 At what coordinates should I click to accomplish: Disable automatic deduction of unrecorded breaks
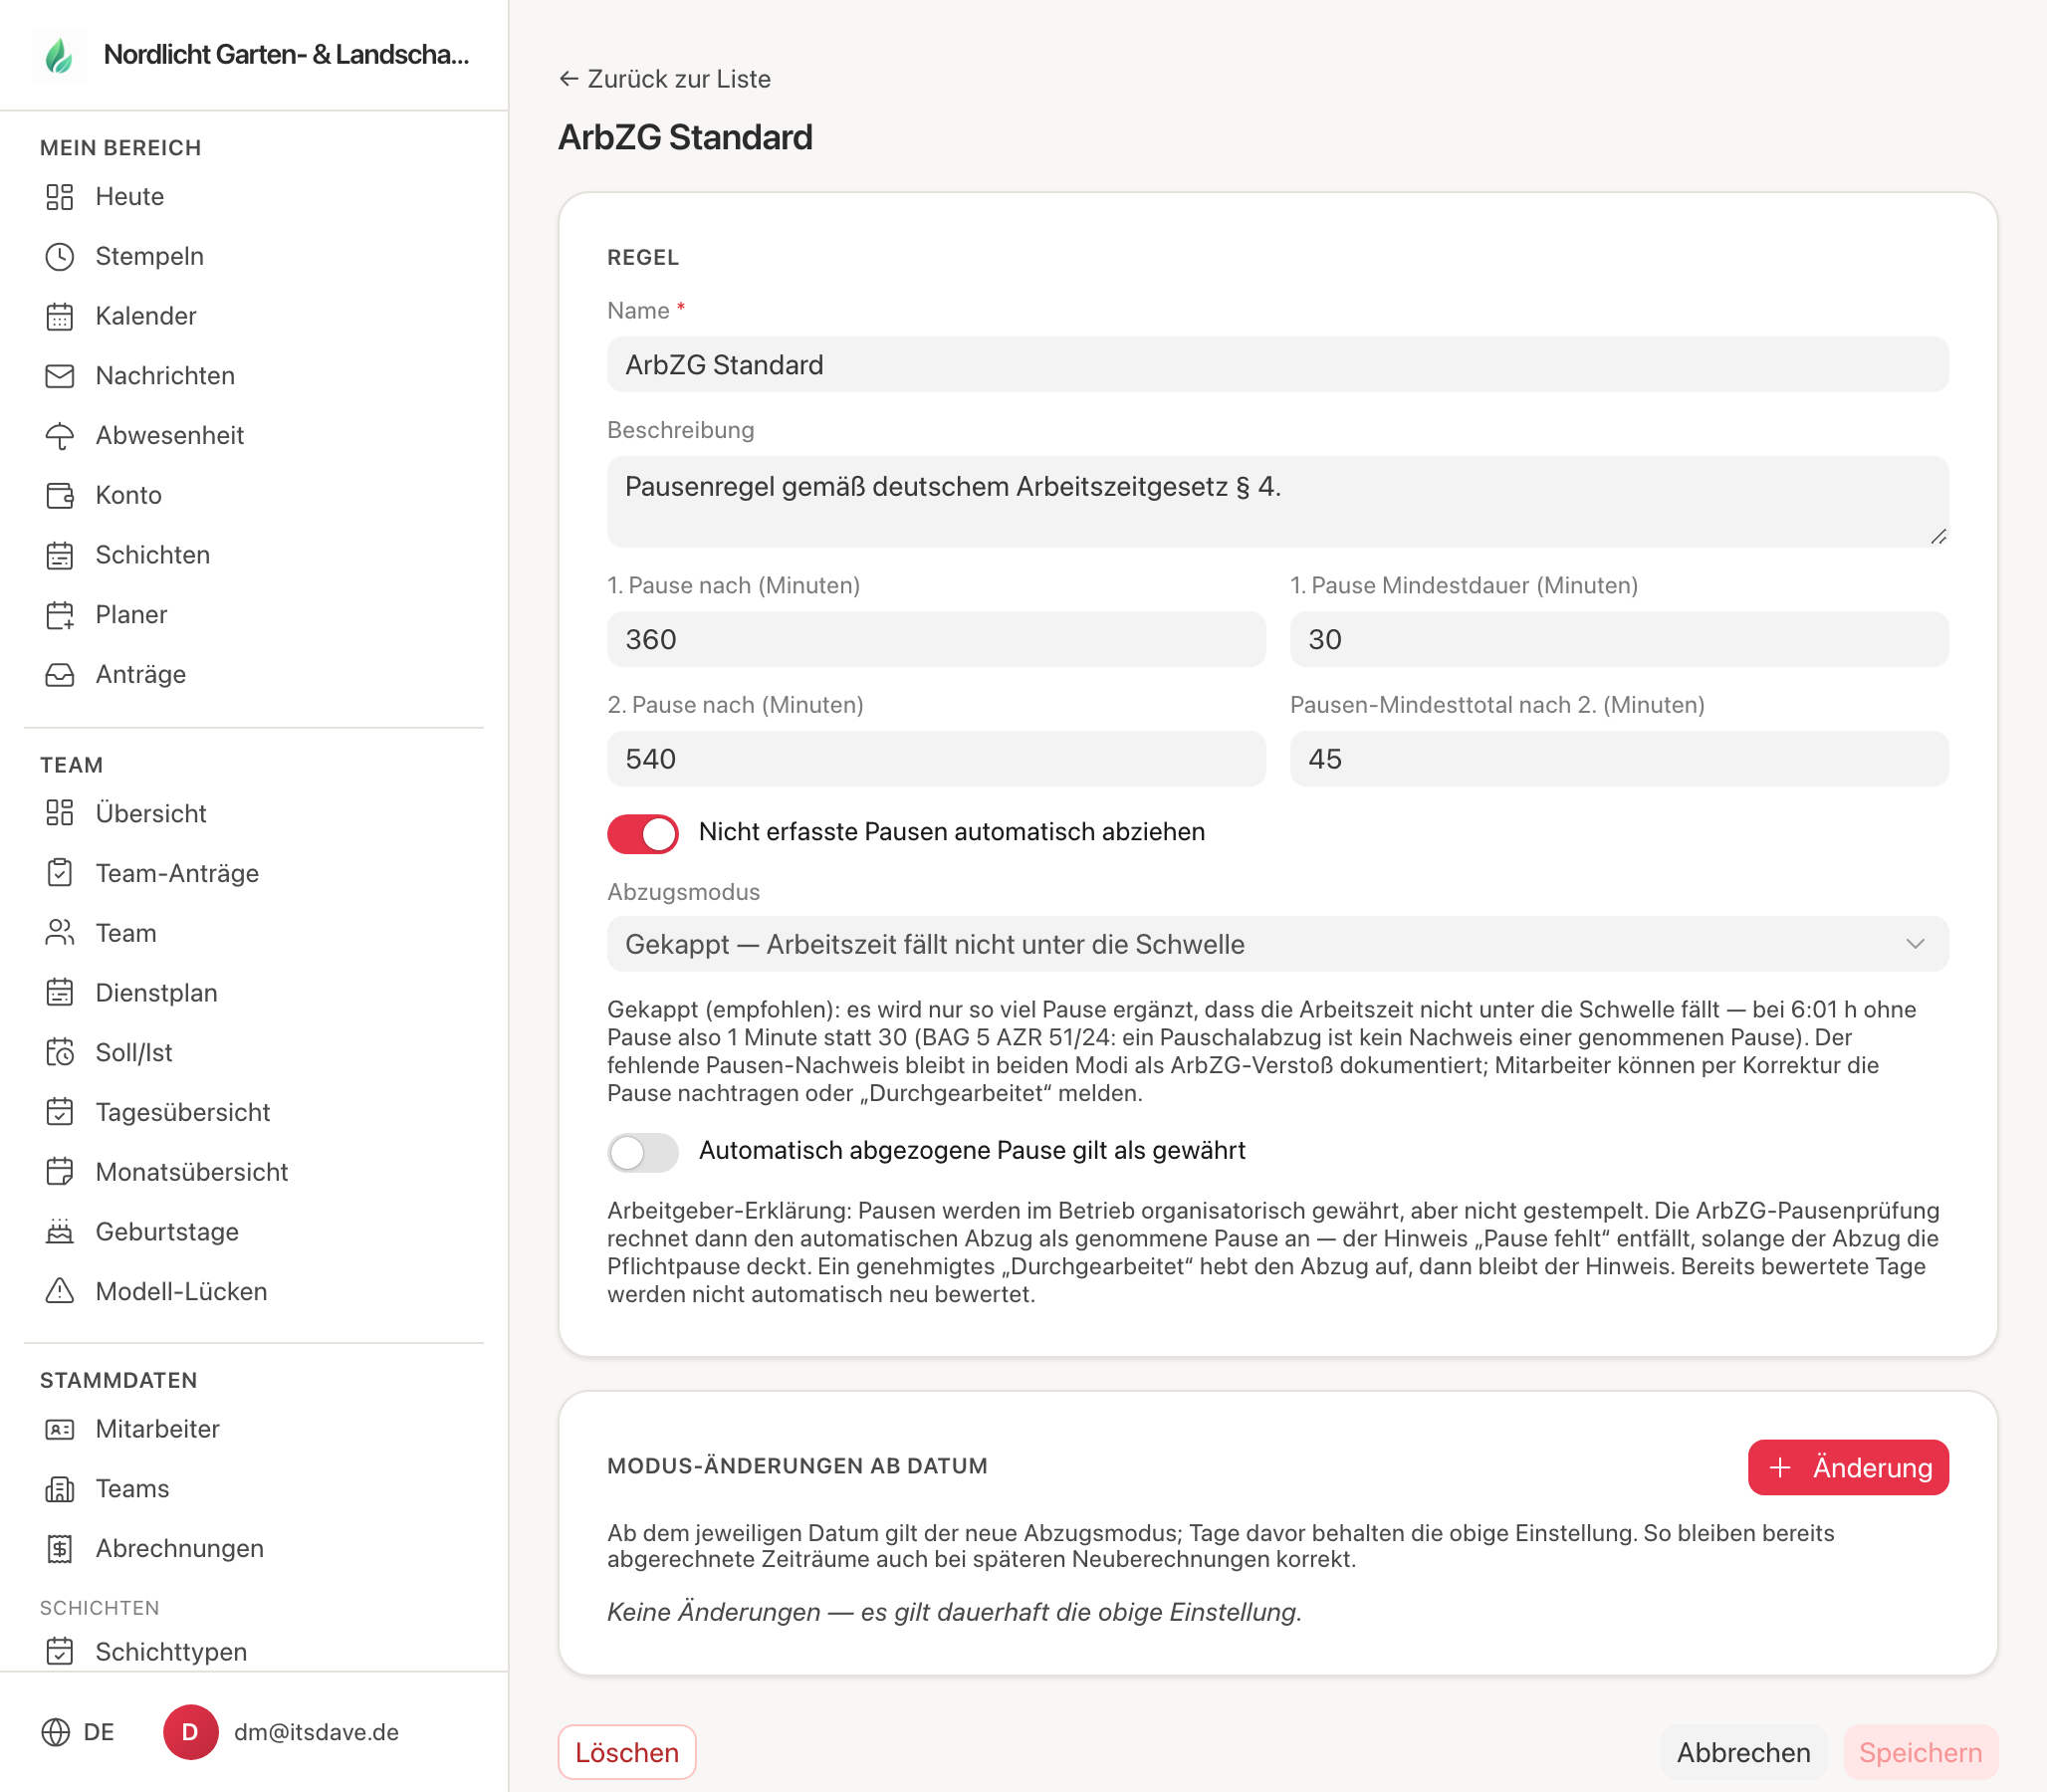click(642, 833)
